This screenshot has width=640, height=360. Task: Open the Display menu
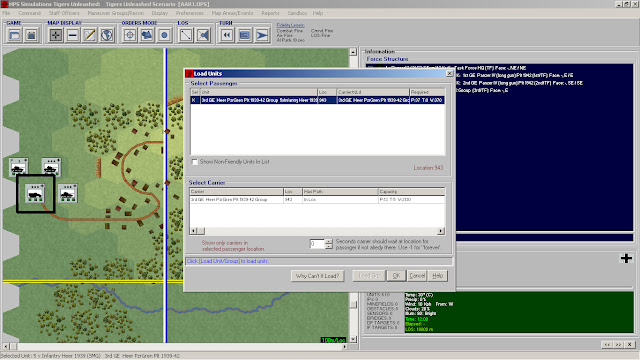tap(160, 13)
